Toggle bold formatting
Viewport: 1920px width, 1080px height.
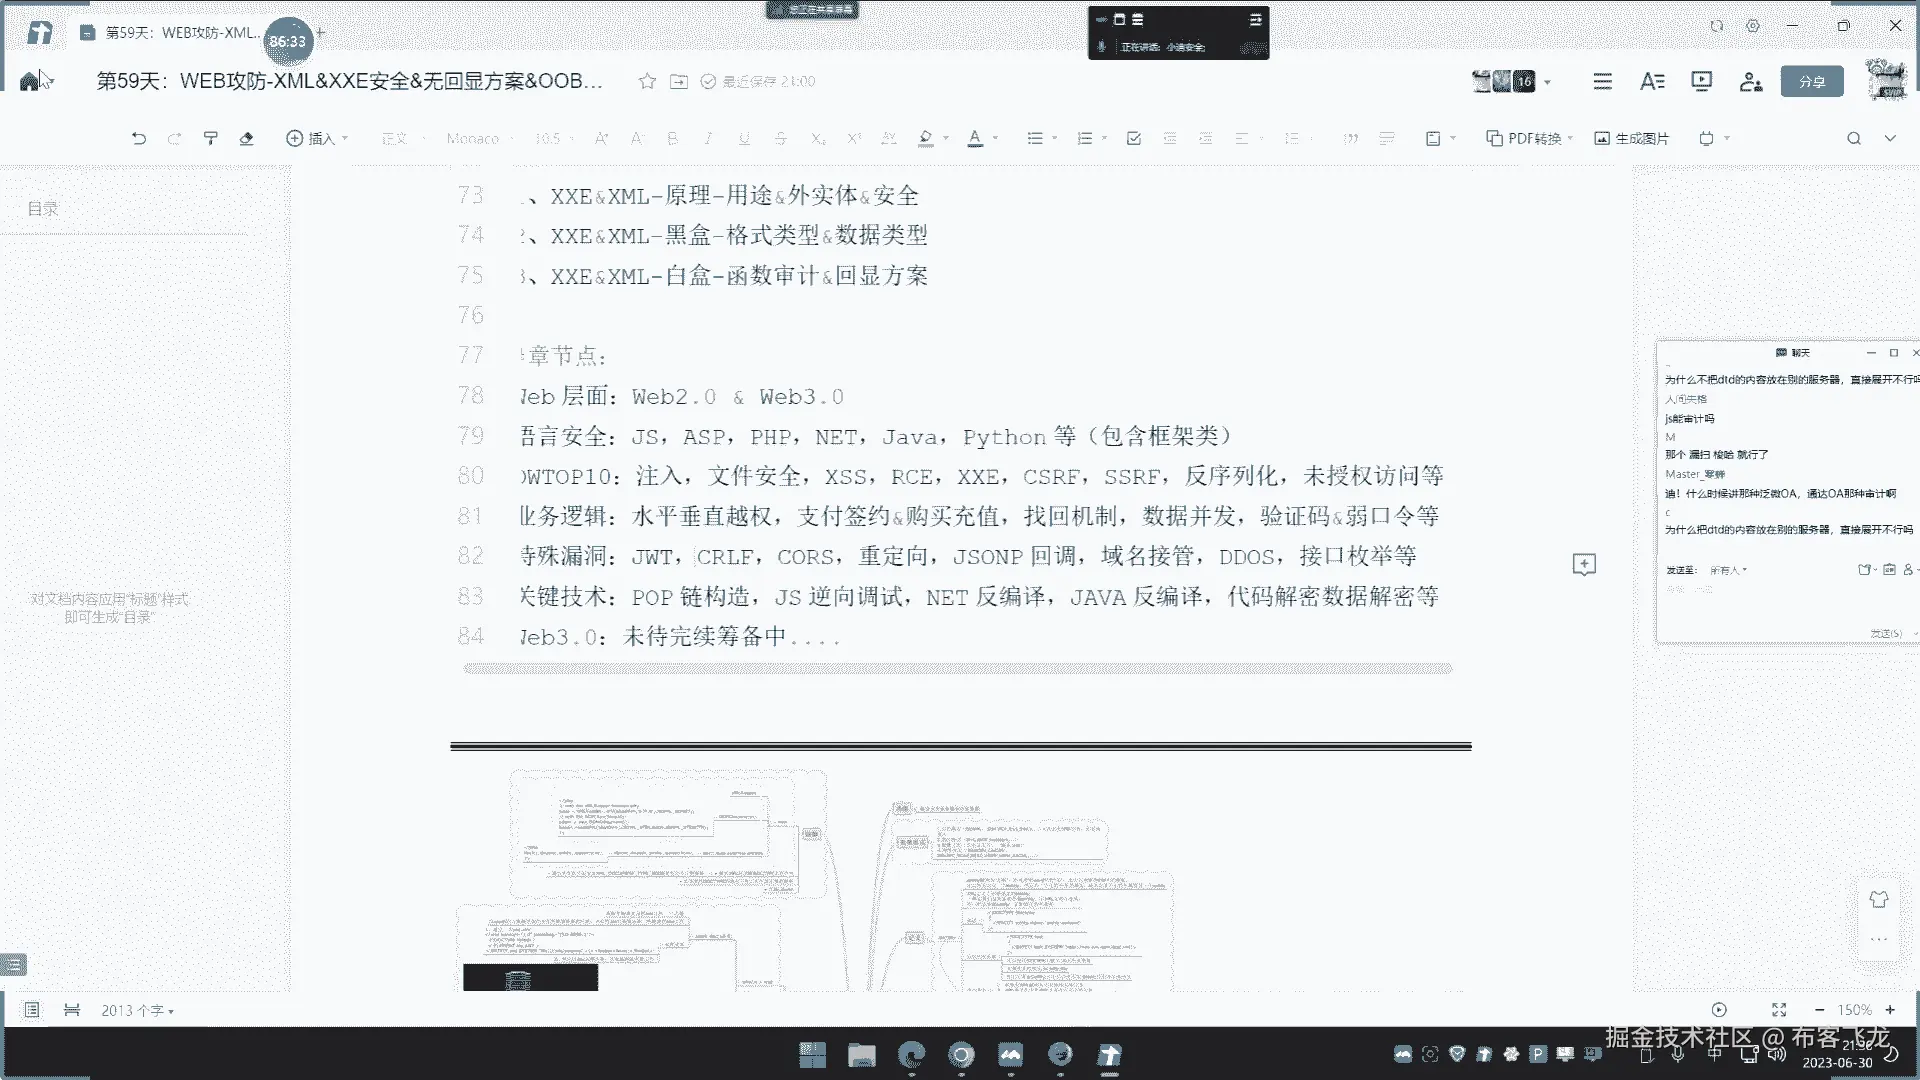click(672, 138)
